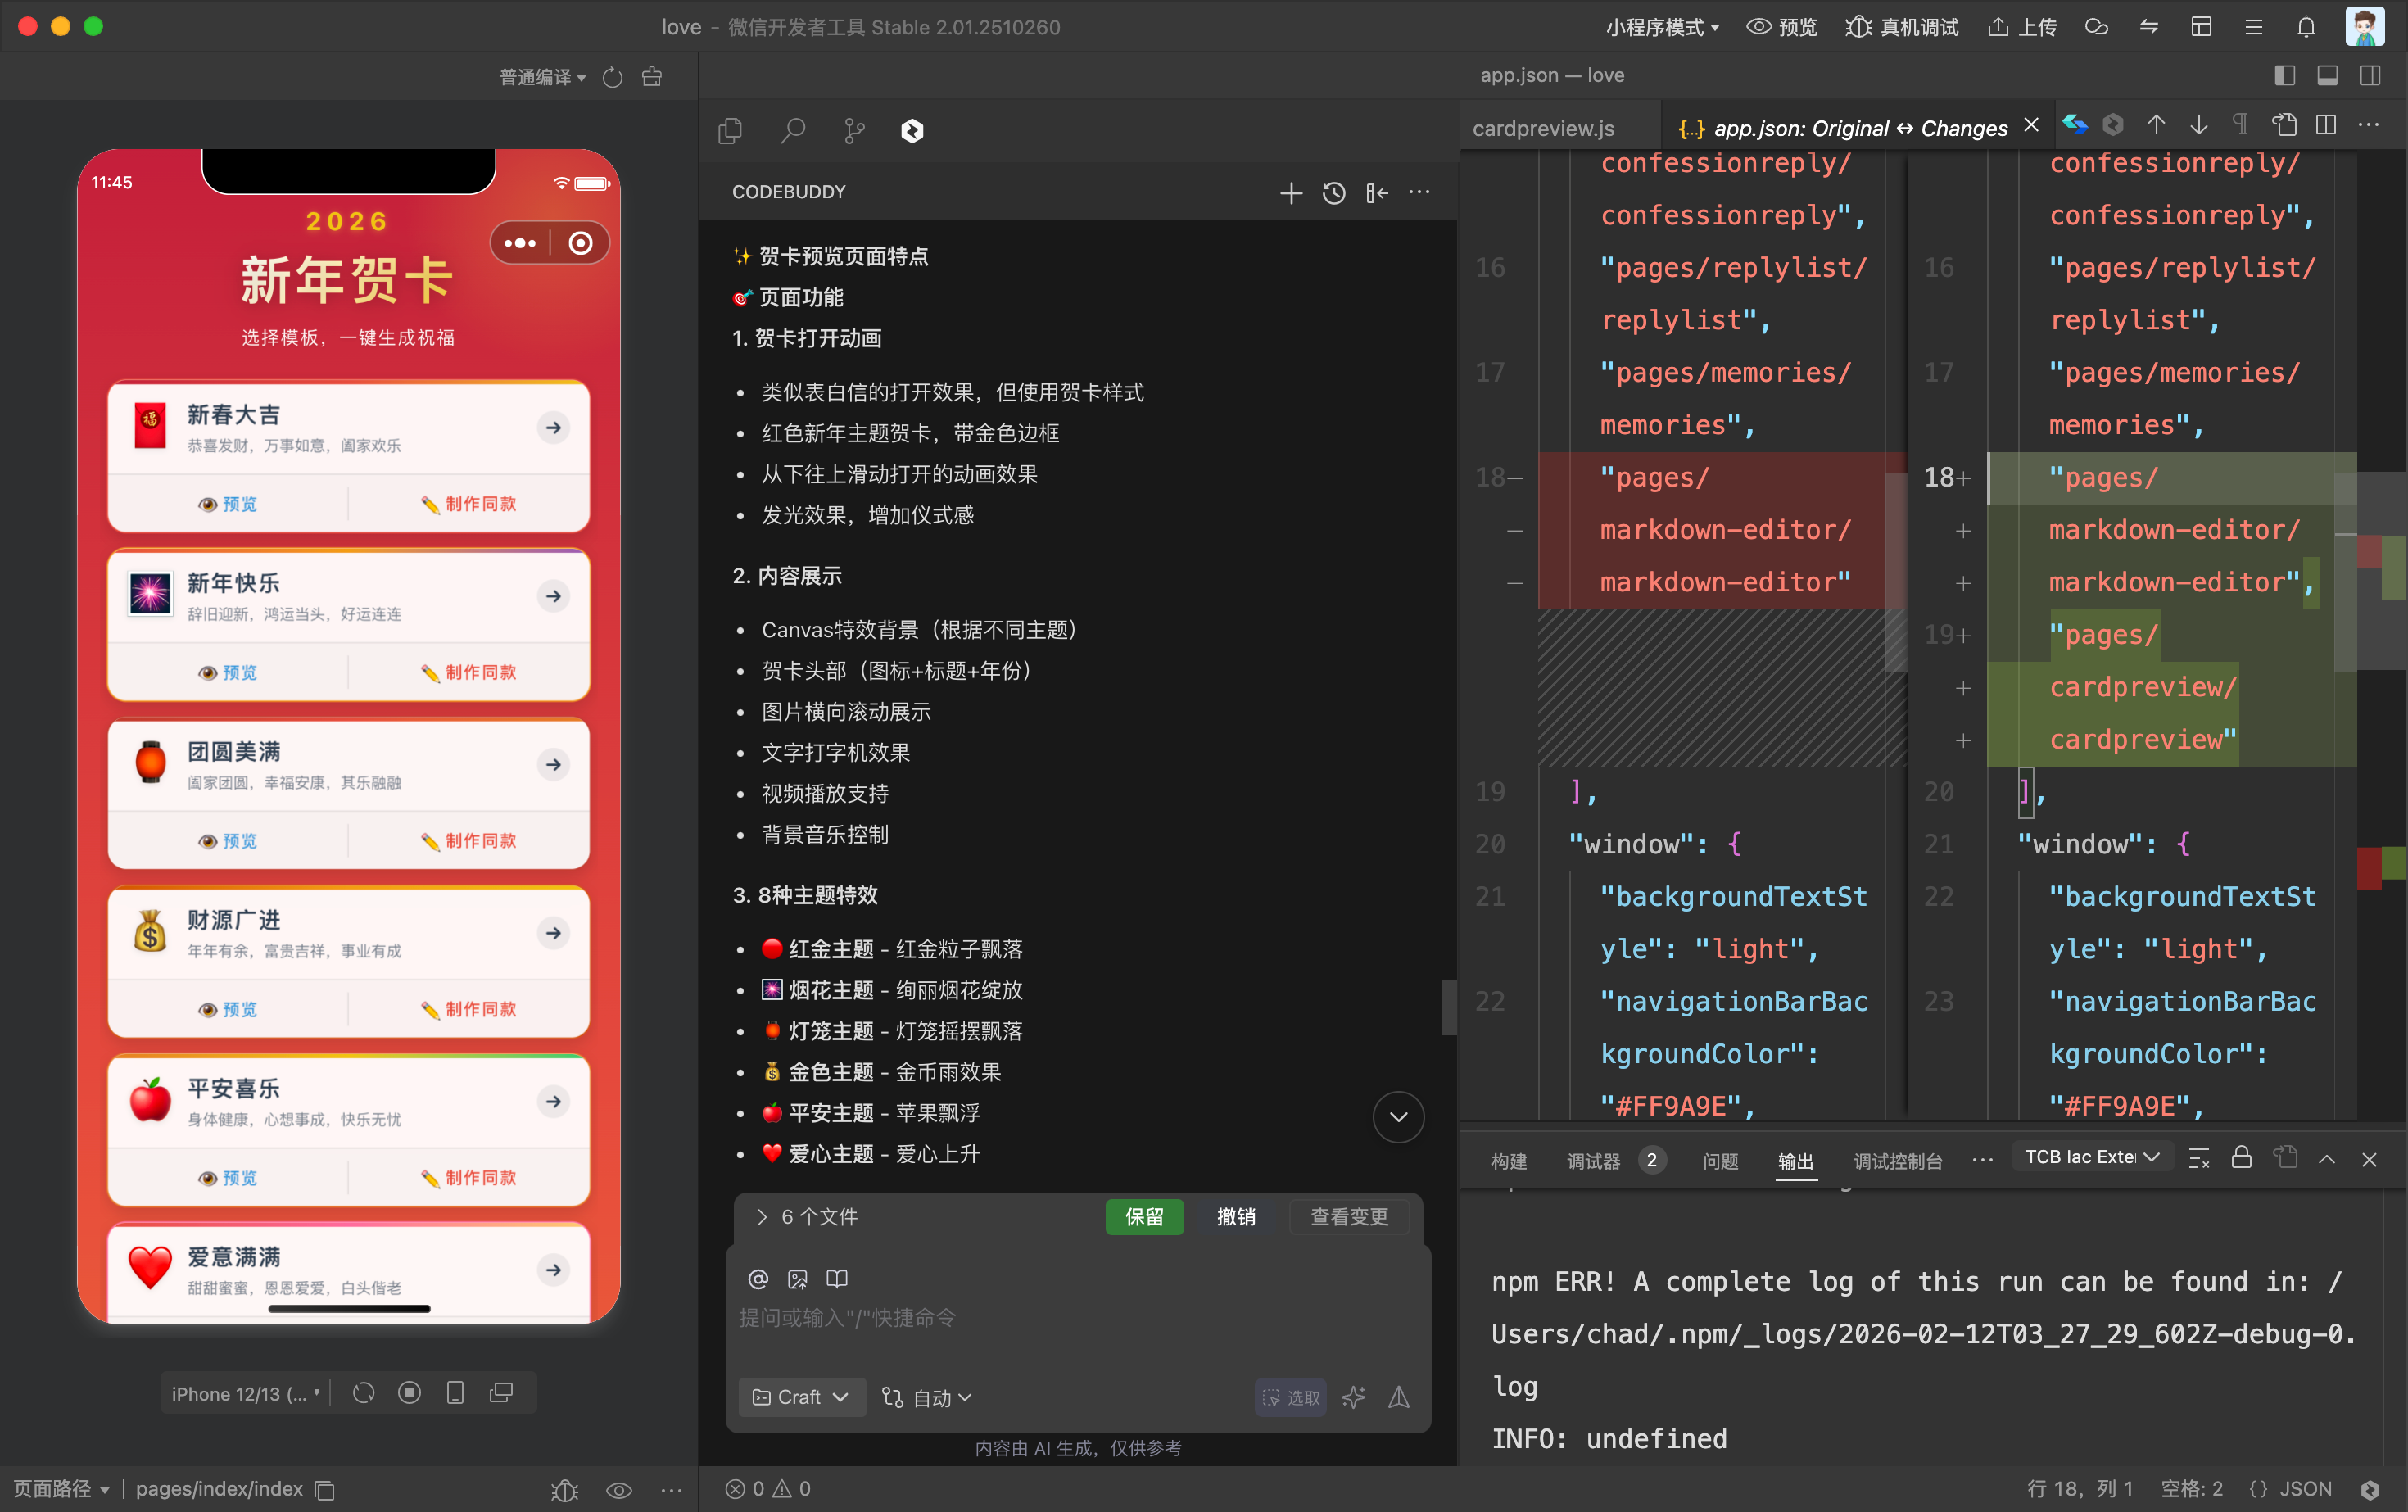Click the 查看变更 view changes button
This screenshot has height=1512, width=2408.
(x=1349, y=1217)
